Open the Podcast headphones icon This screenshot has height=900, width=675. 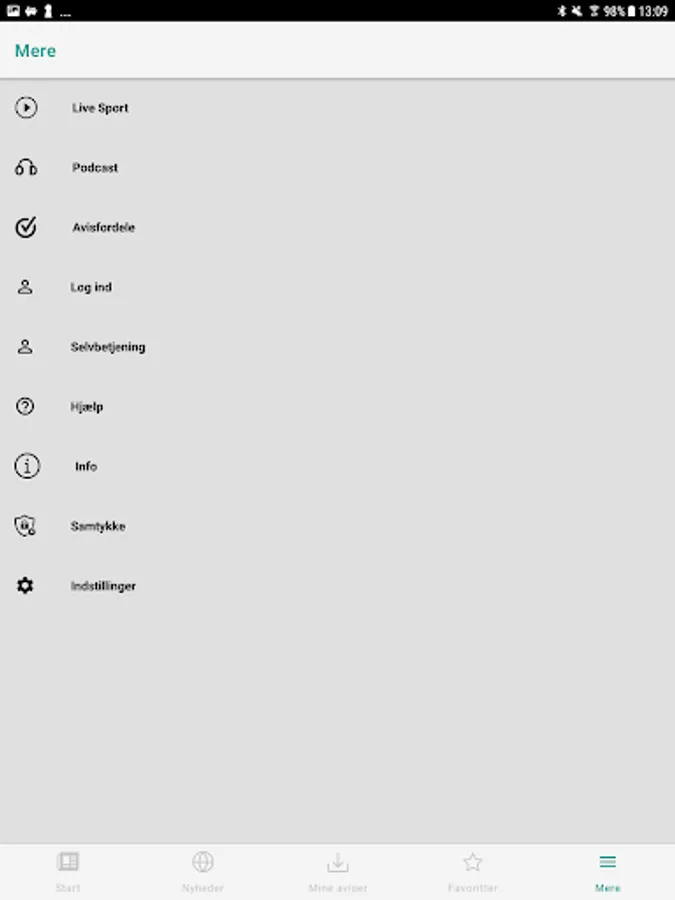[x=26, y=167]
